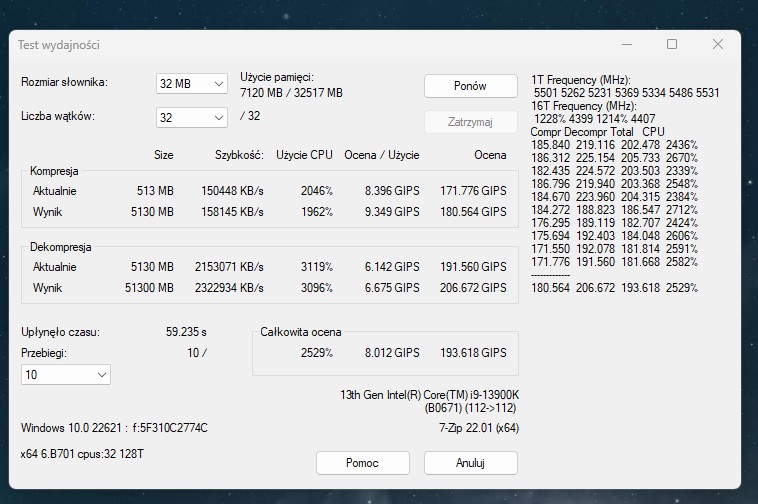Select the Liczba wątków label
The width and height of the screenshot is (758, 504).
coord(58,116)
